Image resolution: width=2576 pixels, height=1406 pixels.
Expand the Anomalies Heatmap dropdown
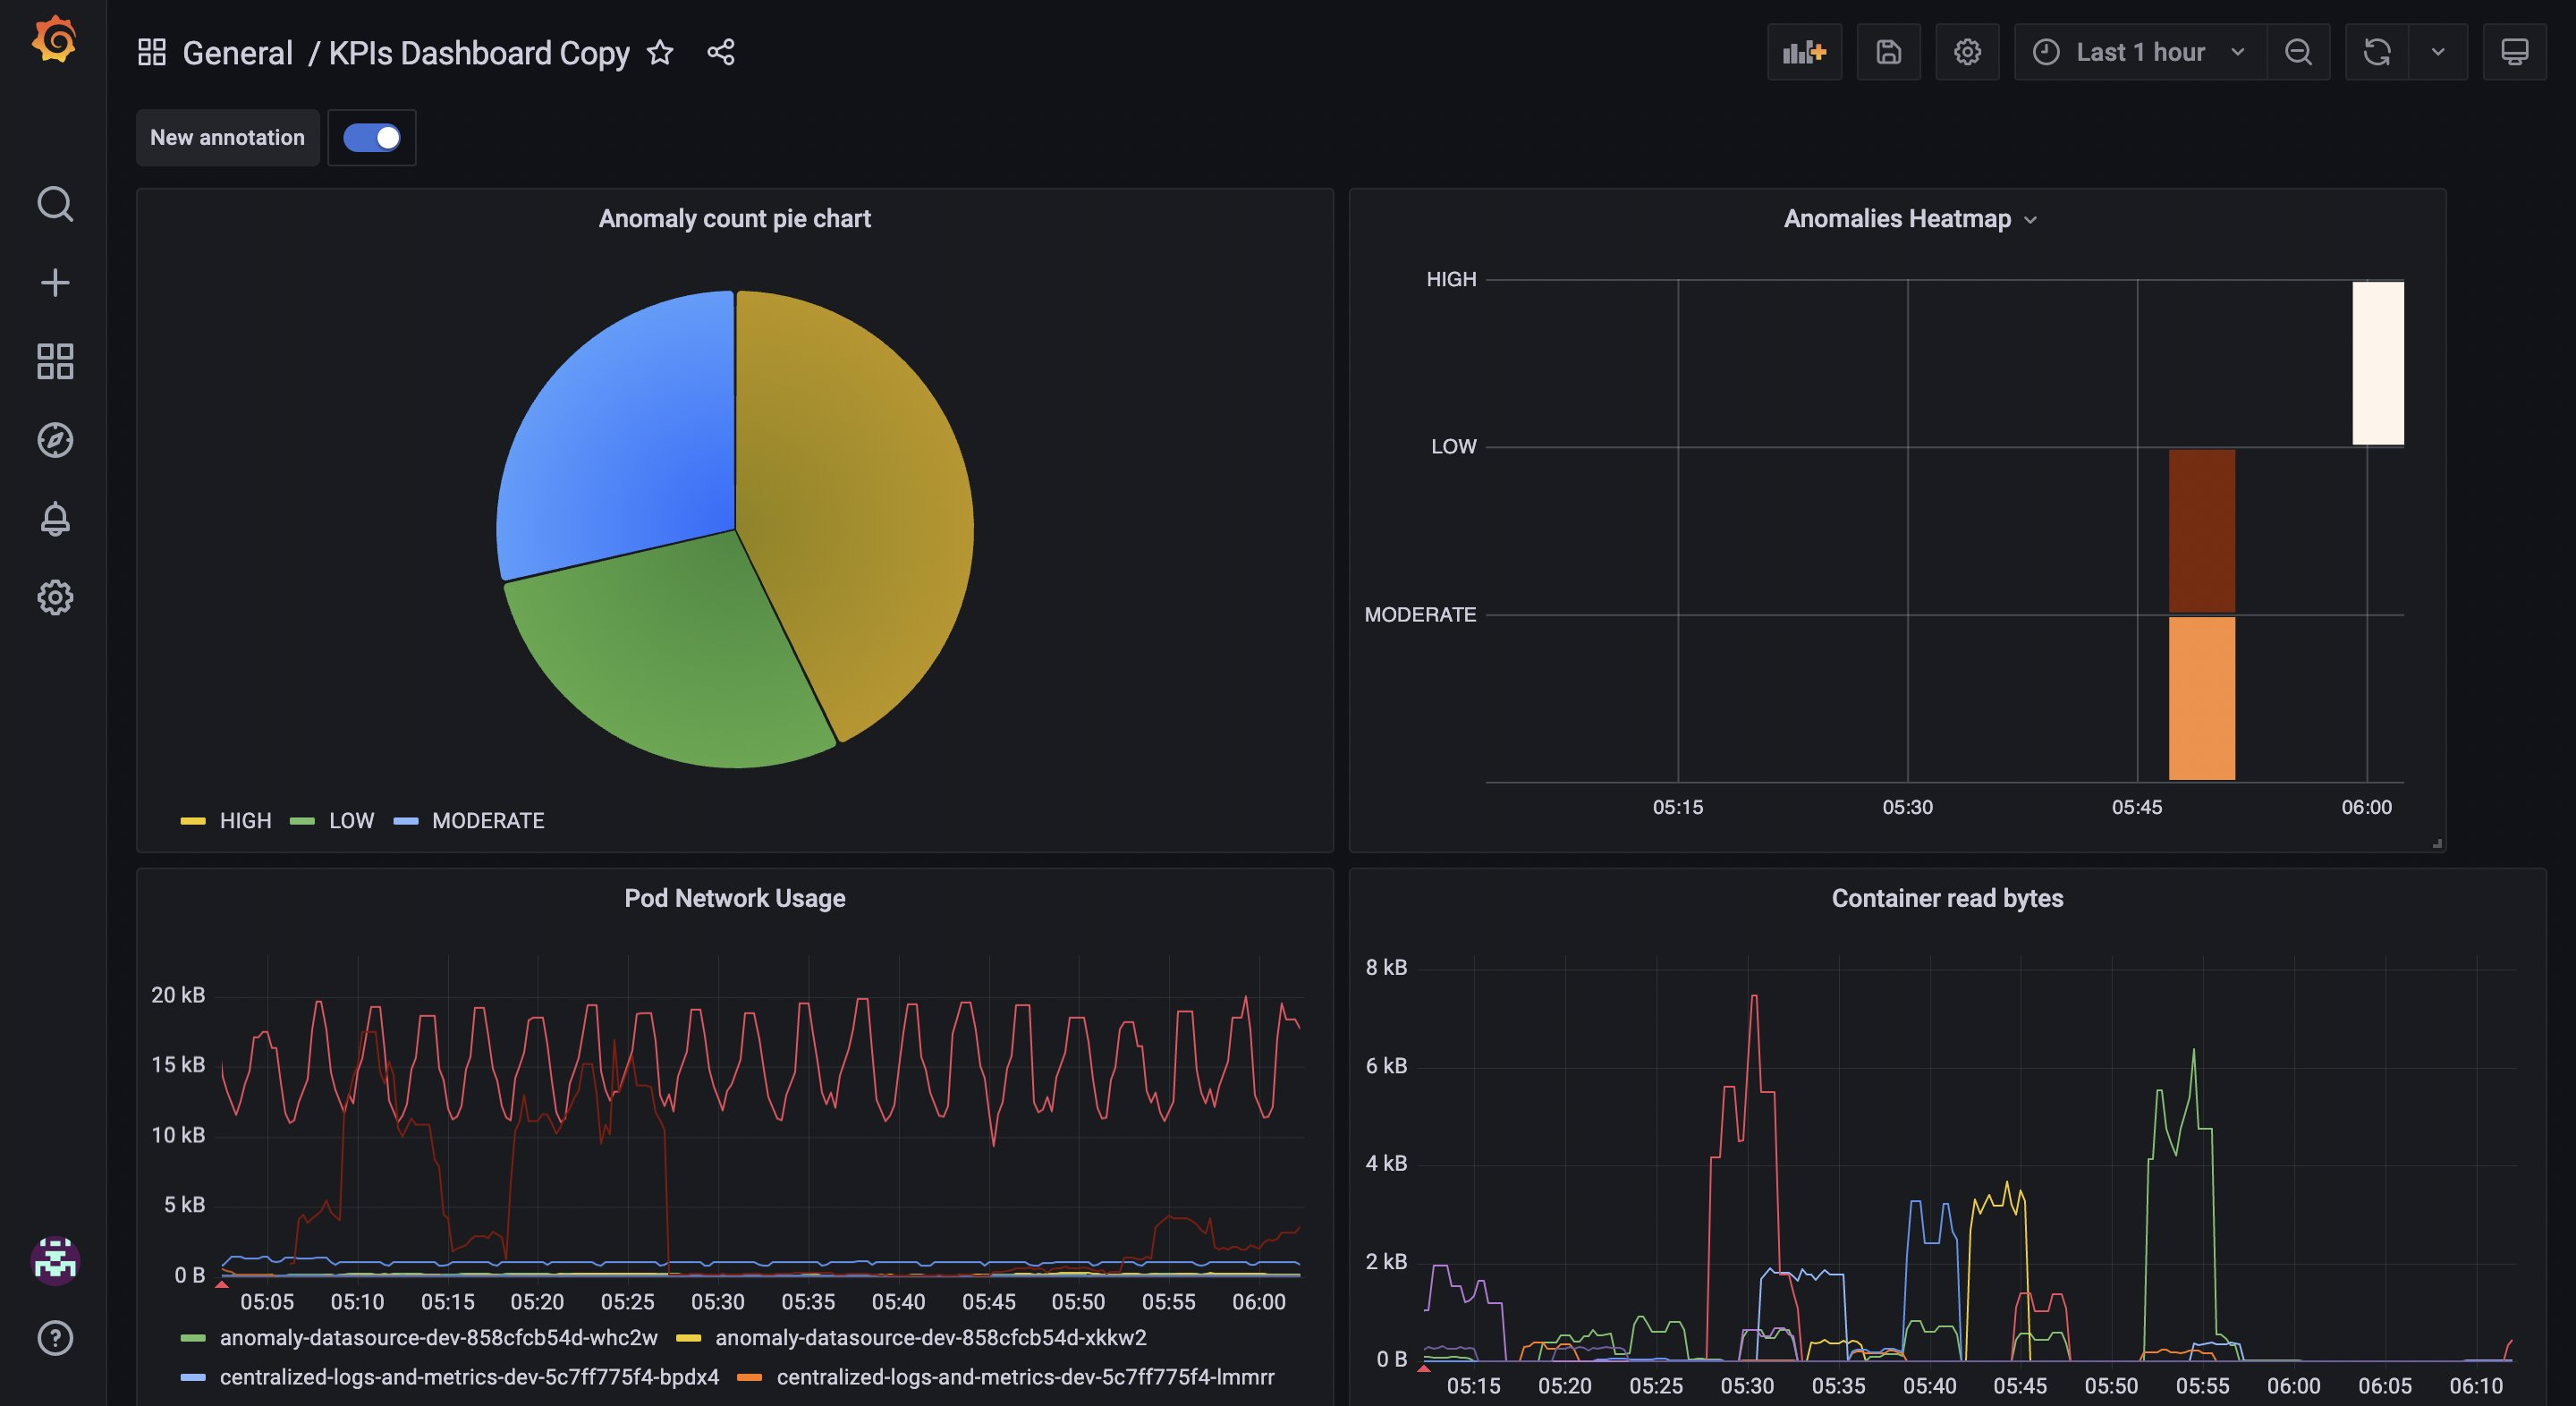(x=2036, y=220)
